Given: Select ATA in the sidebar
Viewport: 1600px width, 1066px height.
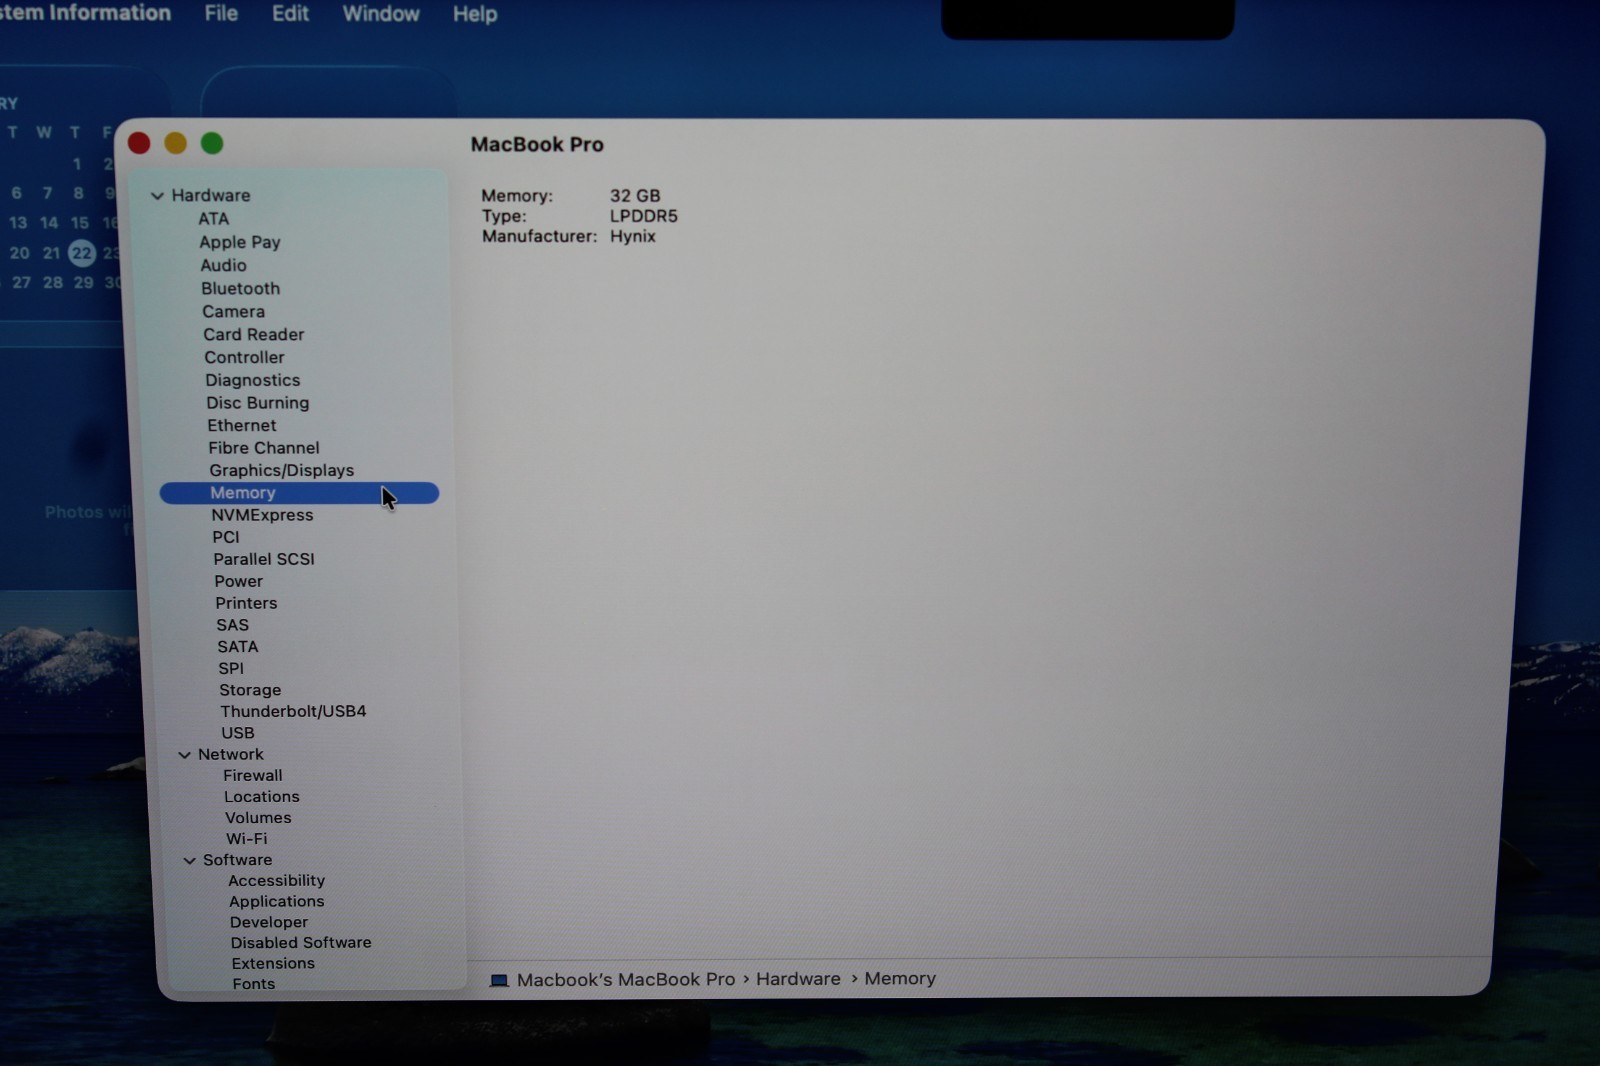Looking at the screenshot, I should point(213,219).
